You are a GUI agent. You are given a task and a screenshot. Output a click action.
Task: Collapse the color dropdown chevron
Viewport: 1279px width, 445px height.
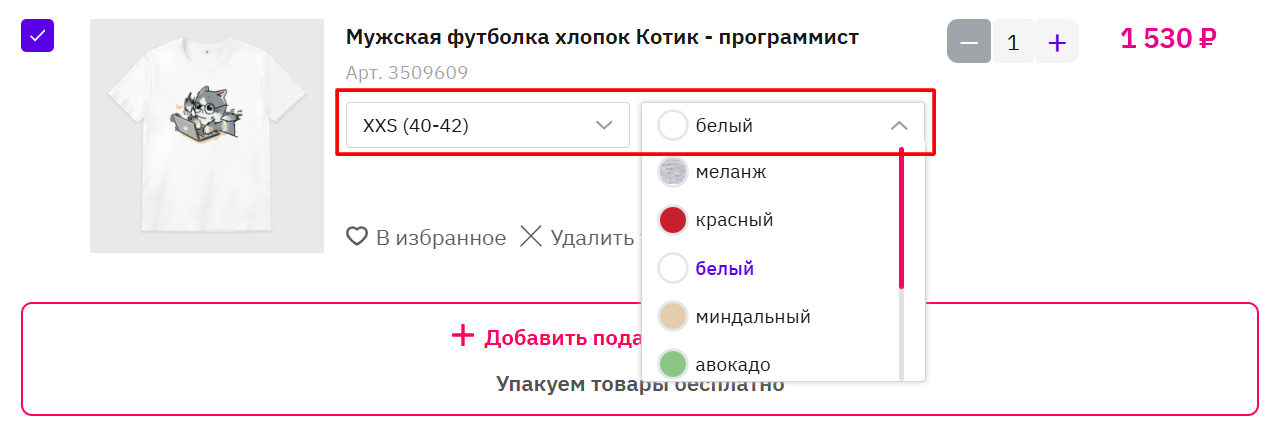coord(899,126)
